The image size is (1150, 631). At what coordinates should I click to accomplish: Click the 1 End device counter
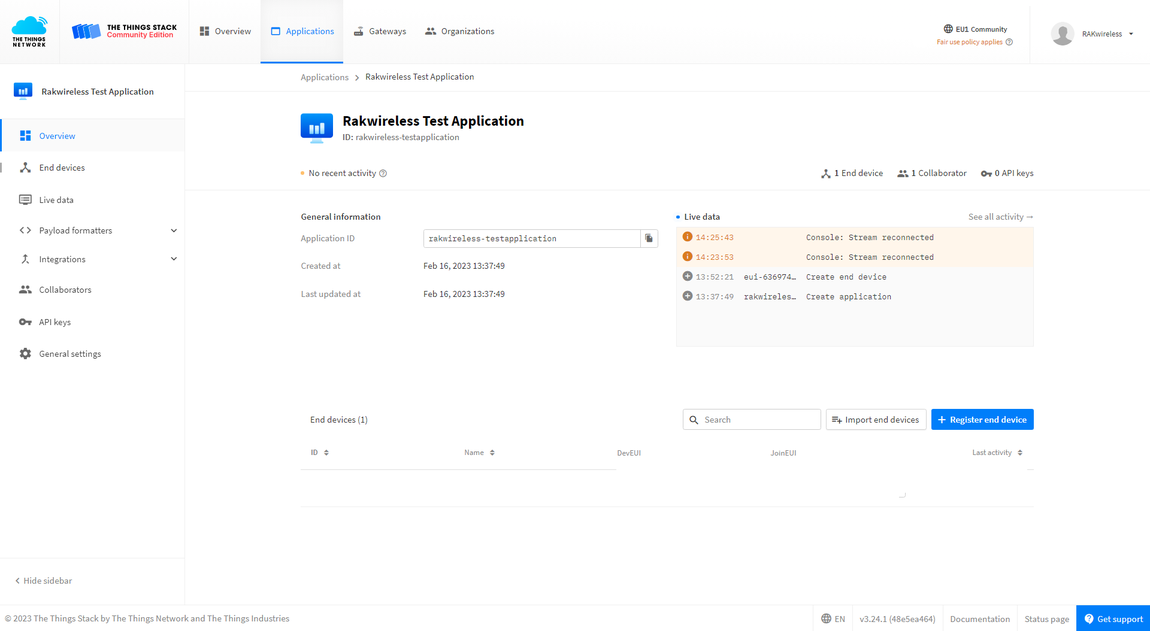coord(851,173)
